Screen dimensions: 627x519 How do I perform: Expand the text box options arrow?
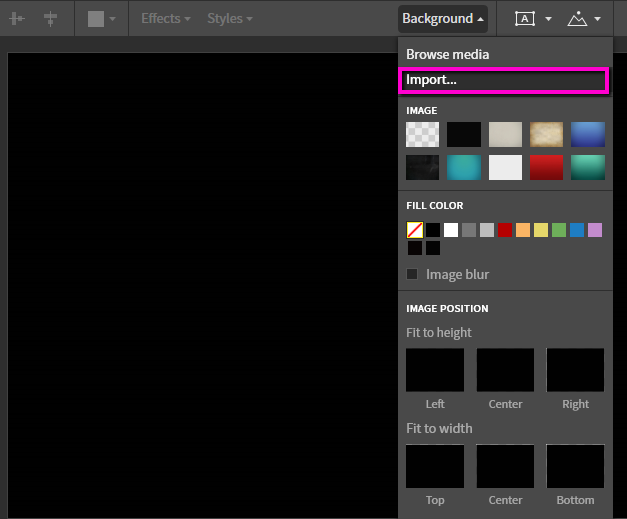coord(549,19)
